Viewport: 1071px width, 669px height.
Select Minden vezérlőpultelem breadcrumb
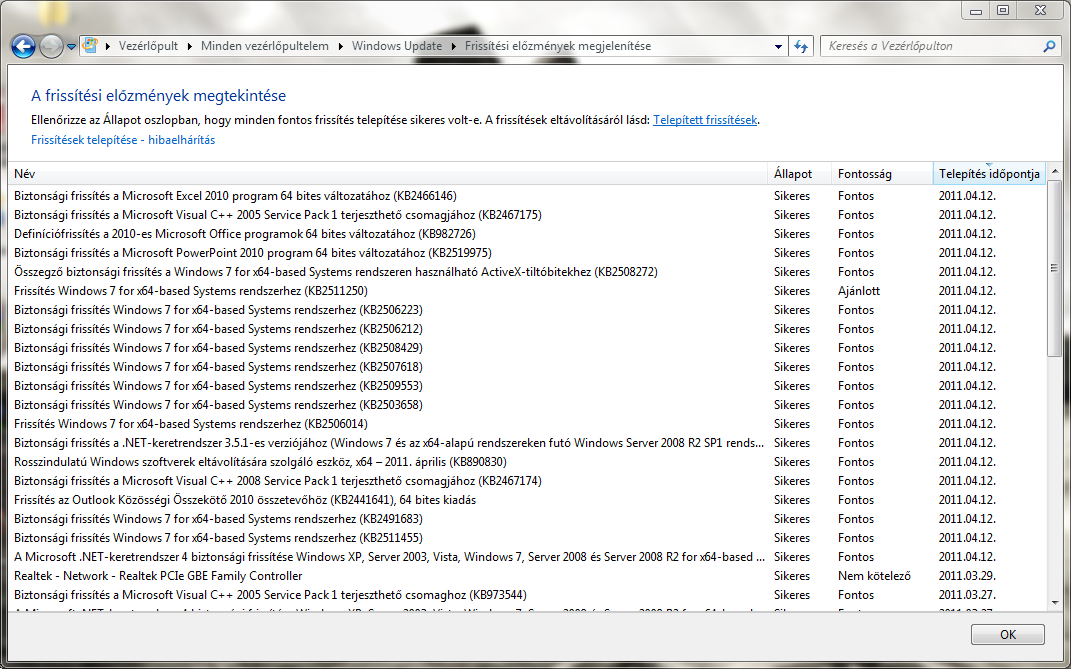264,46
